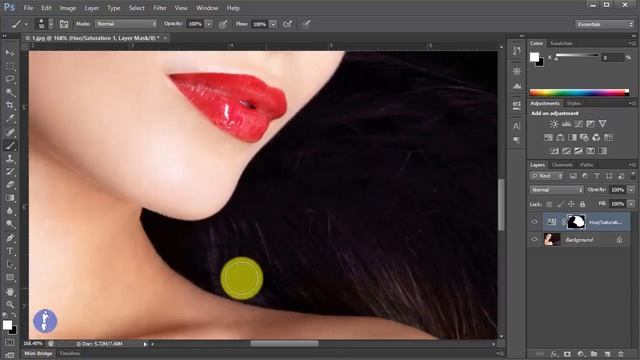This screenshot has width=640, height=360.
Task: Open the Image menu
Action: [68, 8]
